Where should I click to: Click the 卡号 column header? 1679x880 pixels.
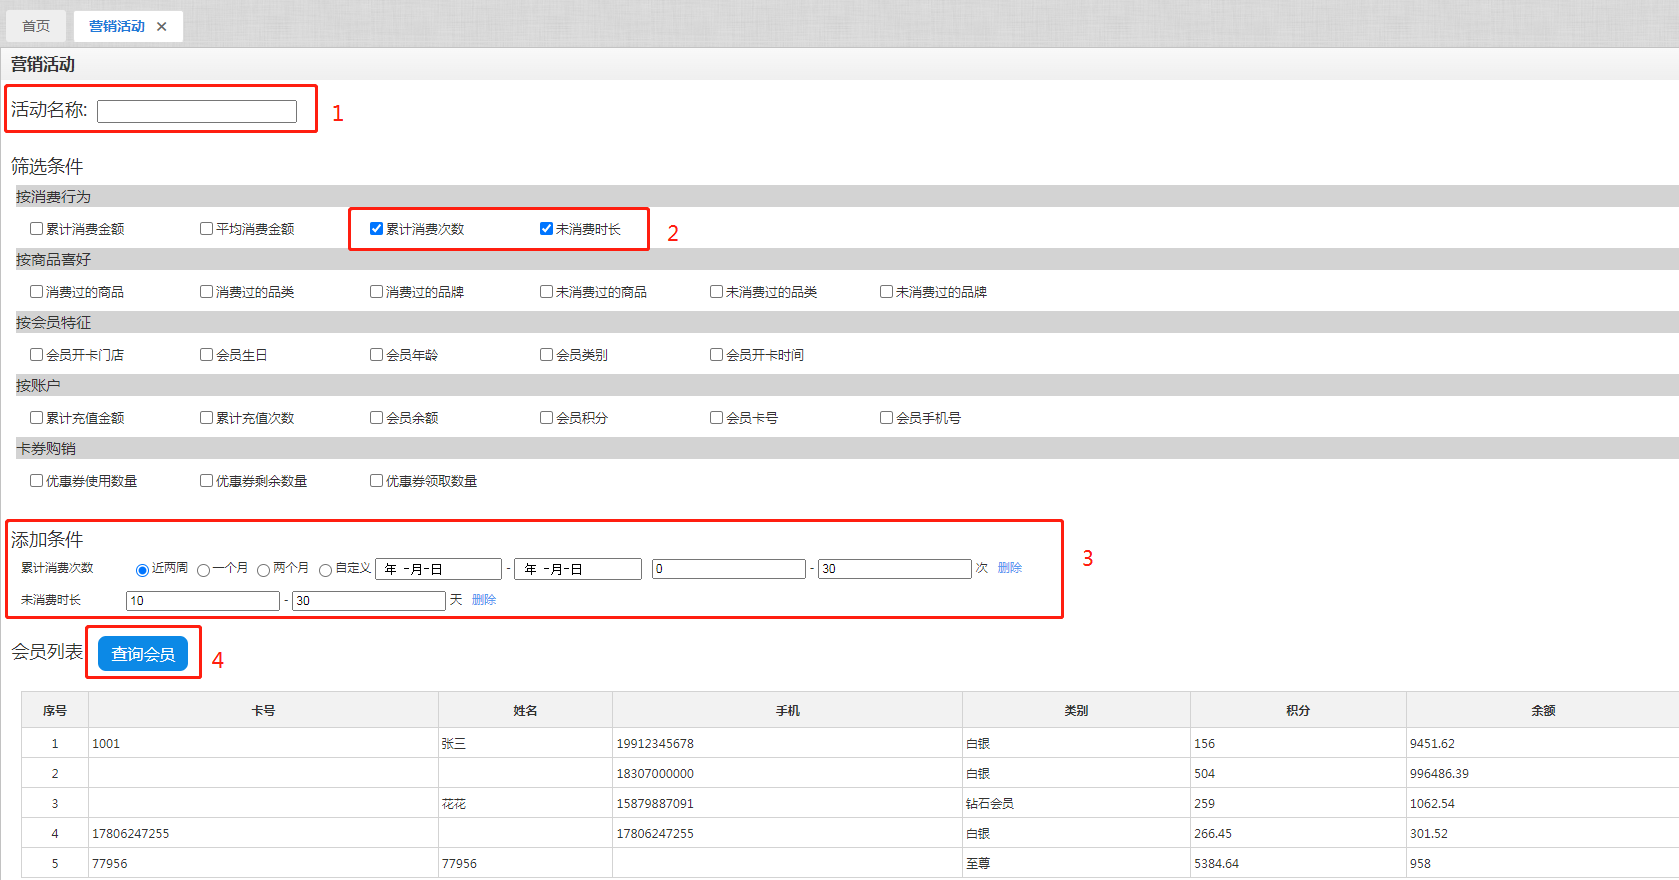pos(263,711)
